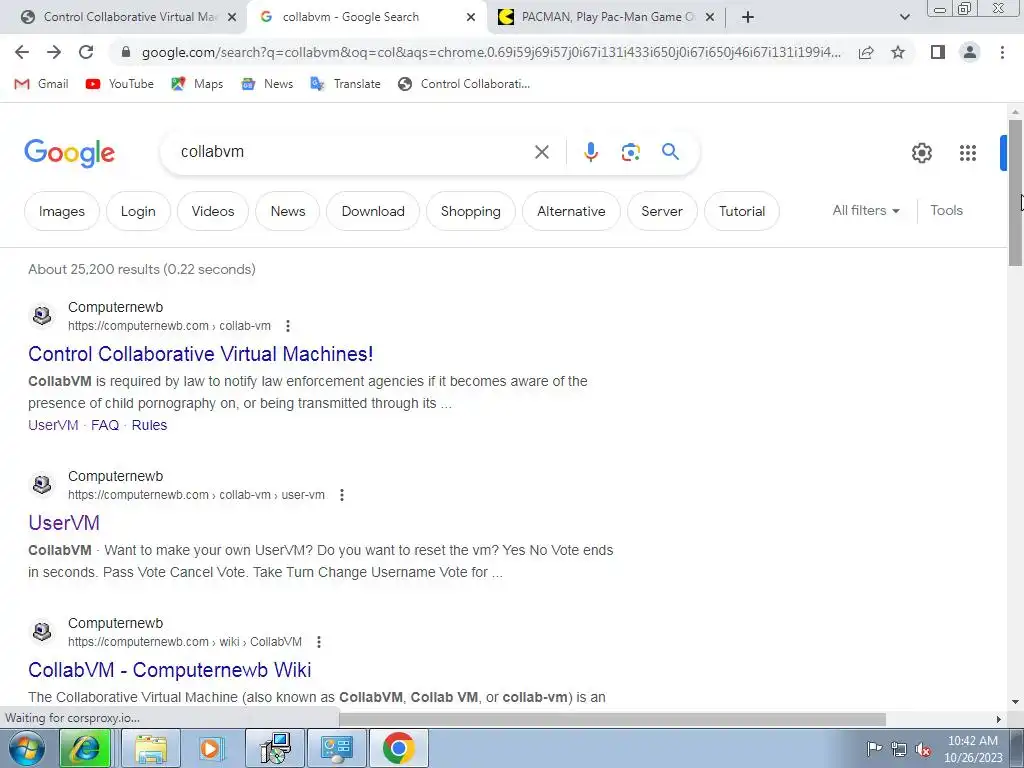Open CollabVM - Computernewb Wiki result
Viewport: 1024px width, 768px height.
170,669
